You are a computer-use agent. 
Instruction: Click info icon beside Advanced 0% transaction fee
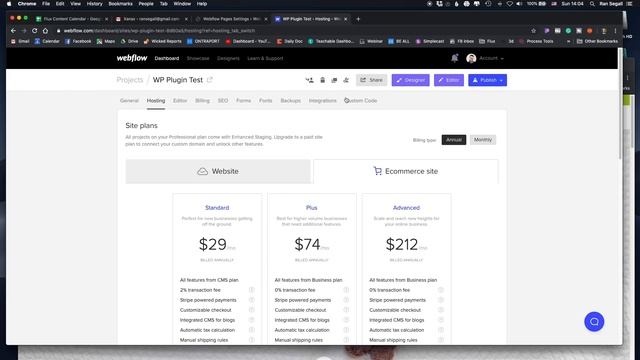tap(441, 290)
